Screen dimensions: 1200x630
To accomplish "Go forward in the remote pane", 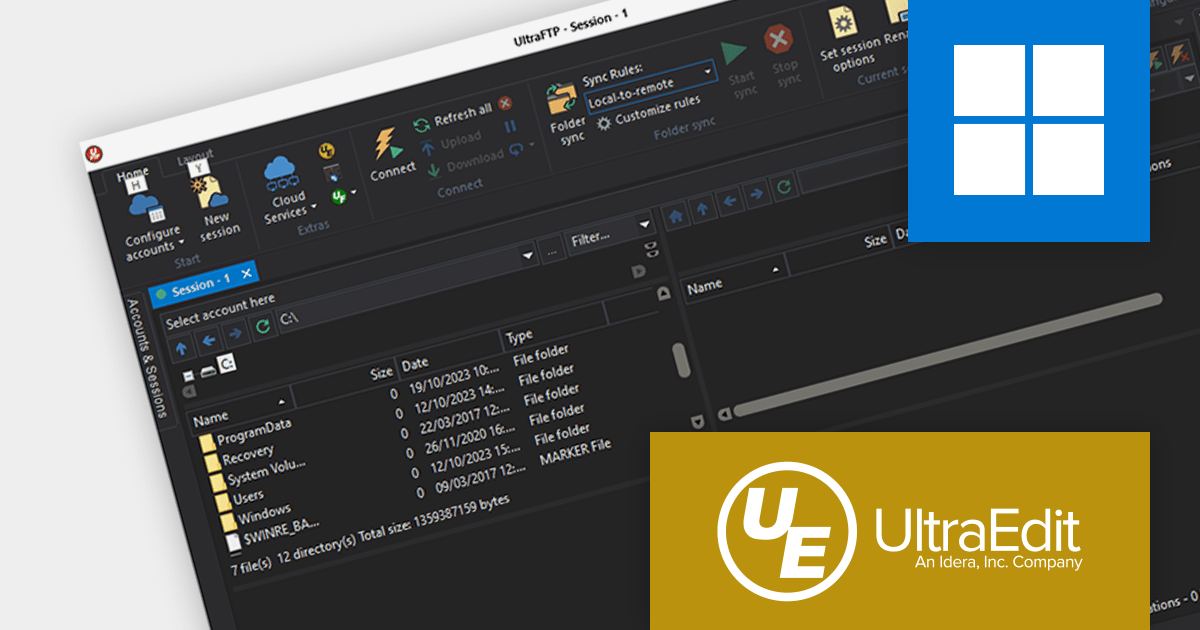I will (x=758, y=192).
